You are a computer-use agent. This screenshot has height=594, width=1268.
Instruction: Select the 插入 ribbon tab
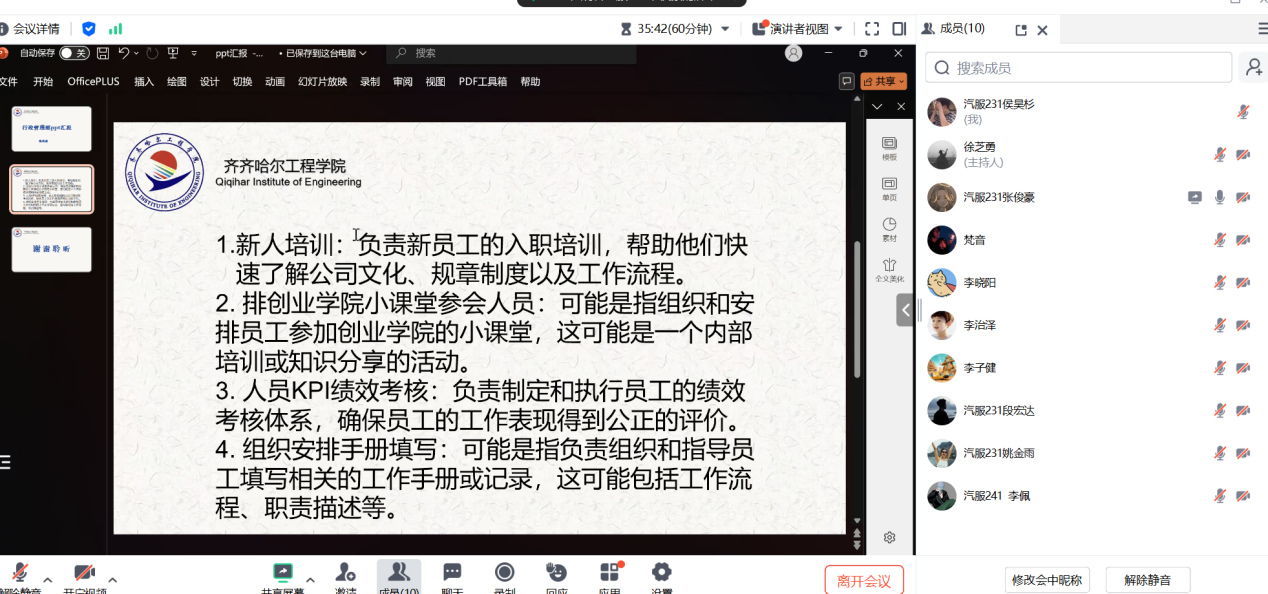click(x=144, y=82)
